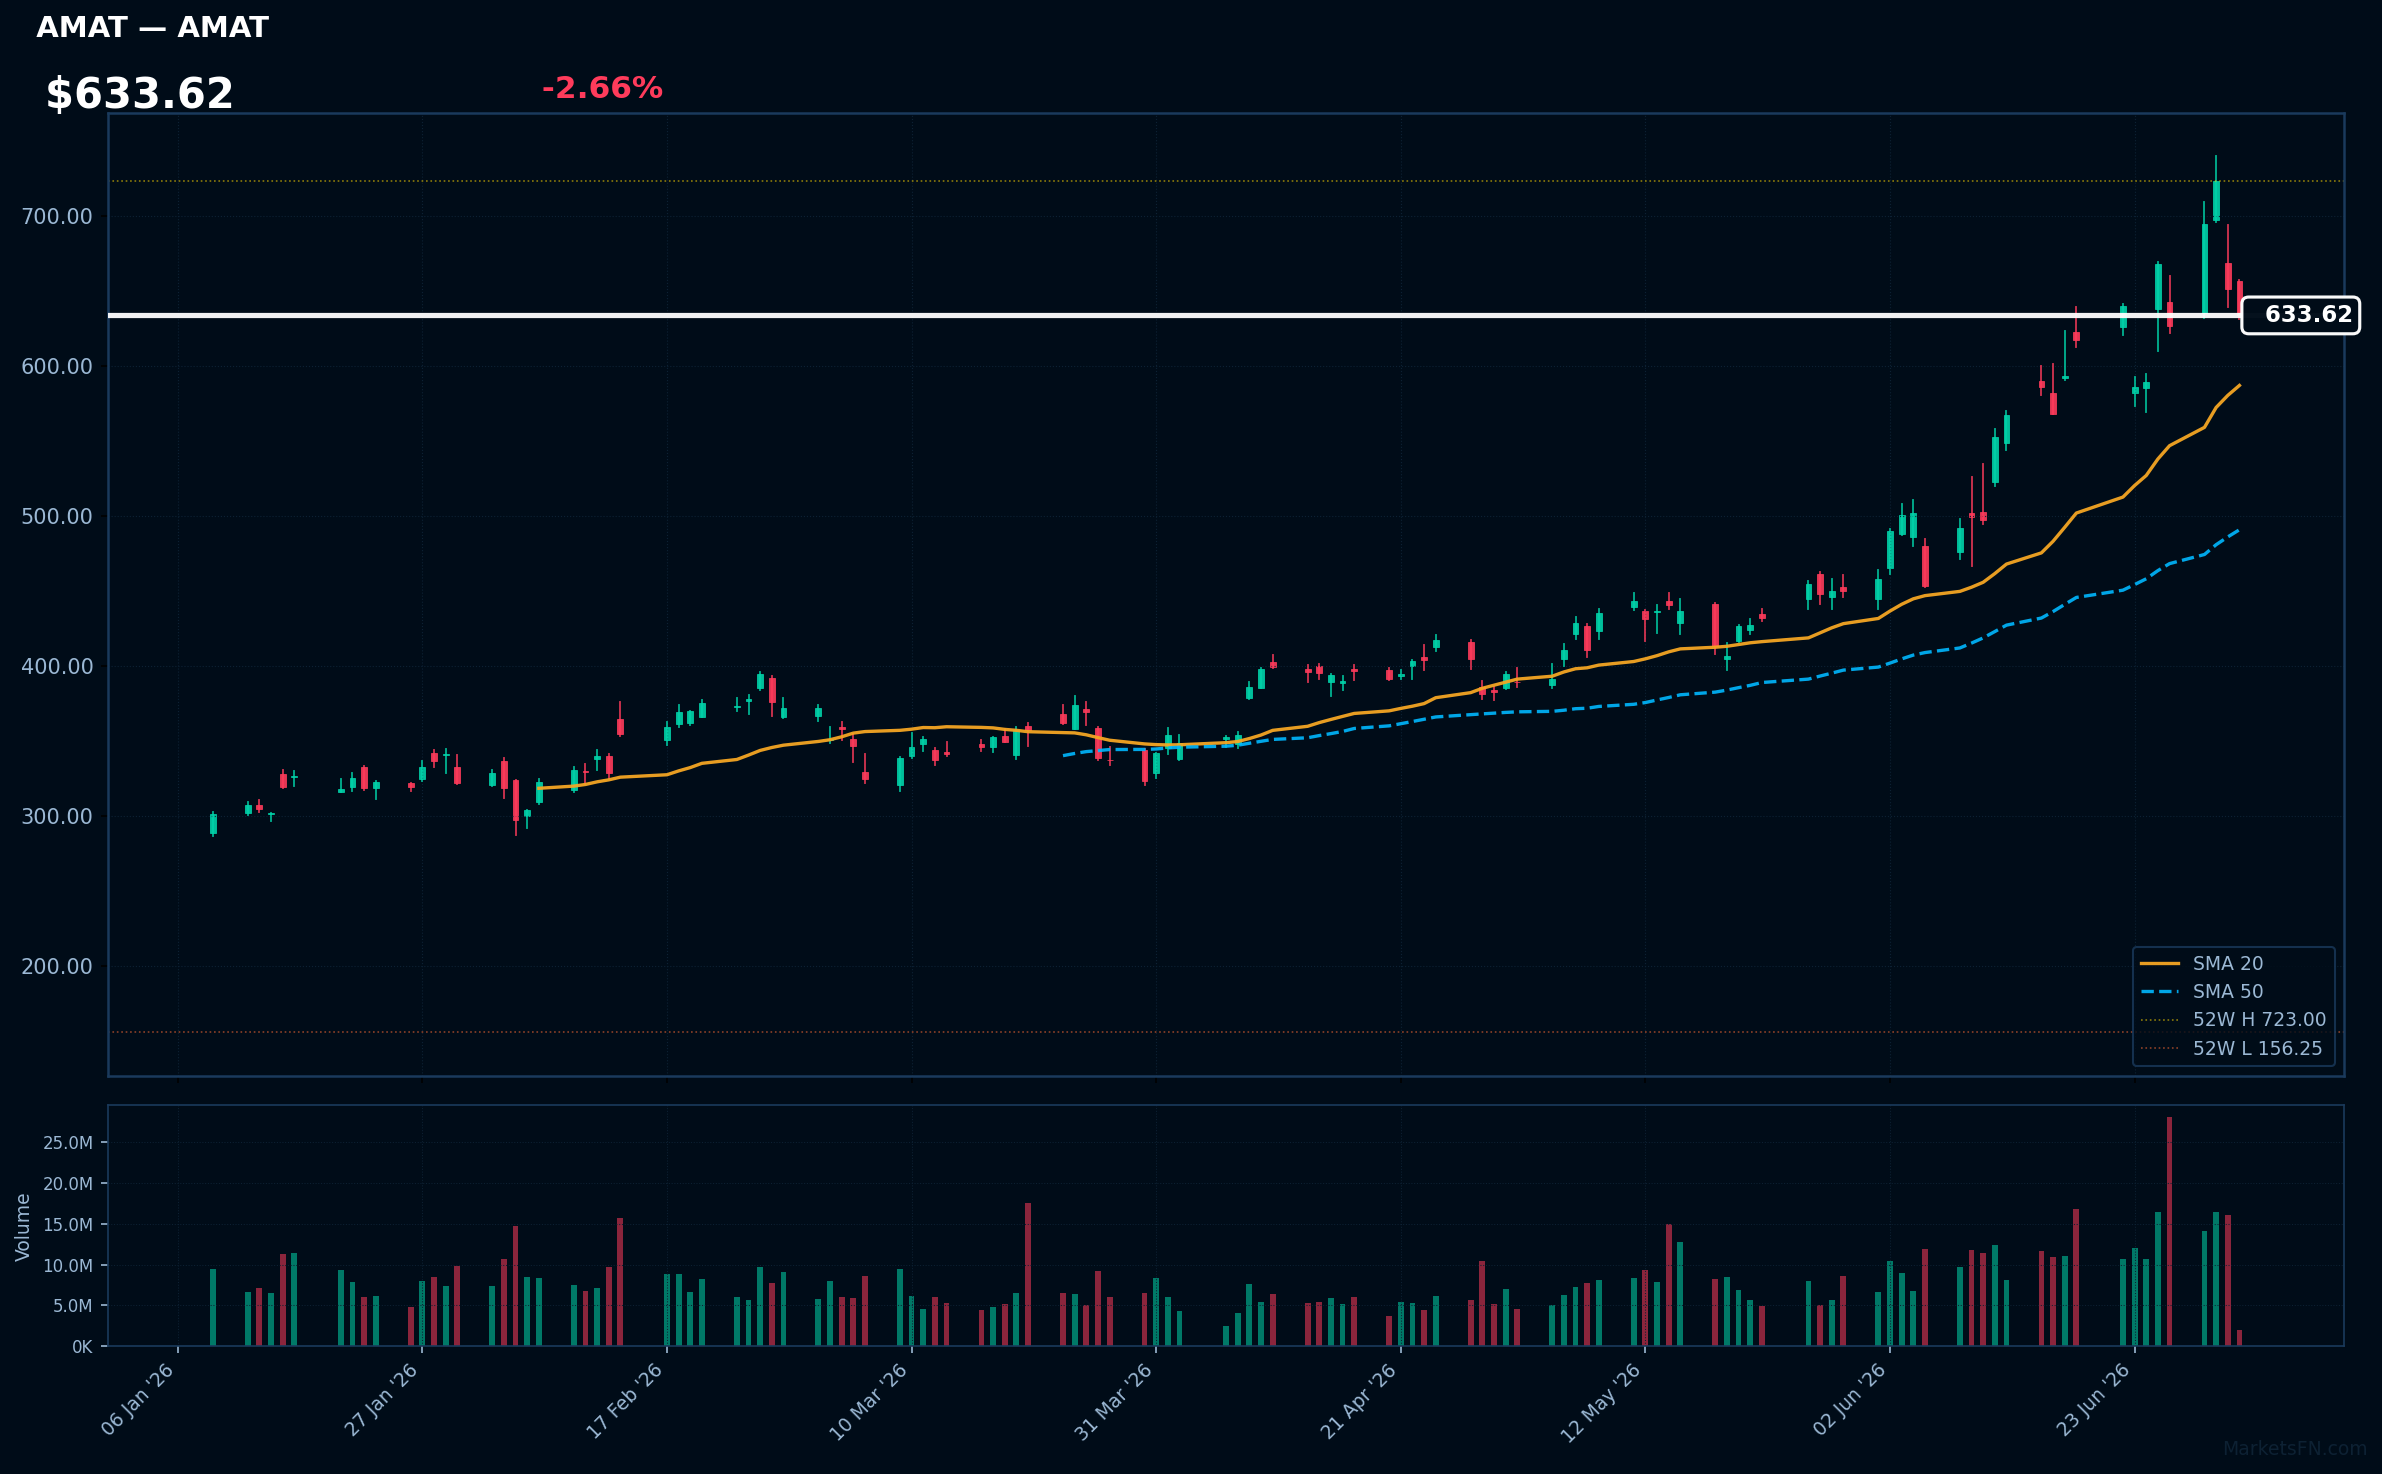Click the 27 Jan '26 date label

pyautogui.click(x=382, y=1399)
